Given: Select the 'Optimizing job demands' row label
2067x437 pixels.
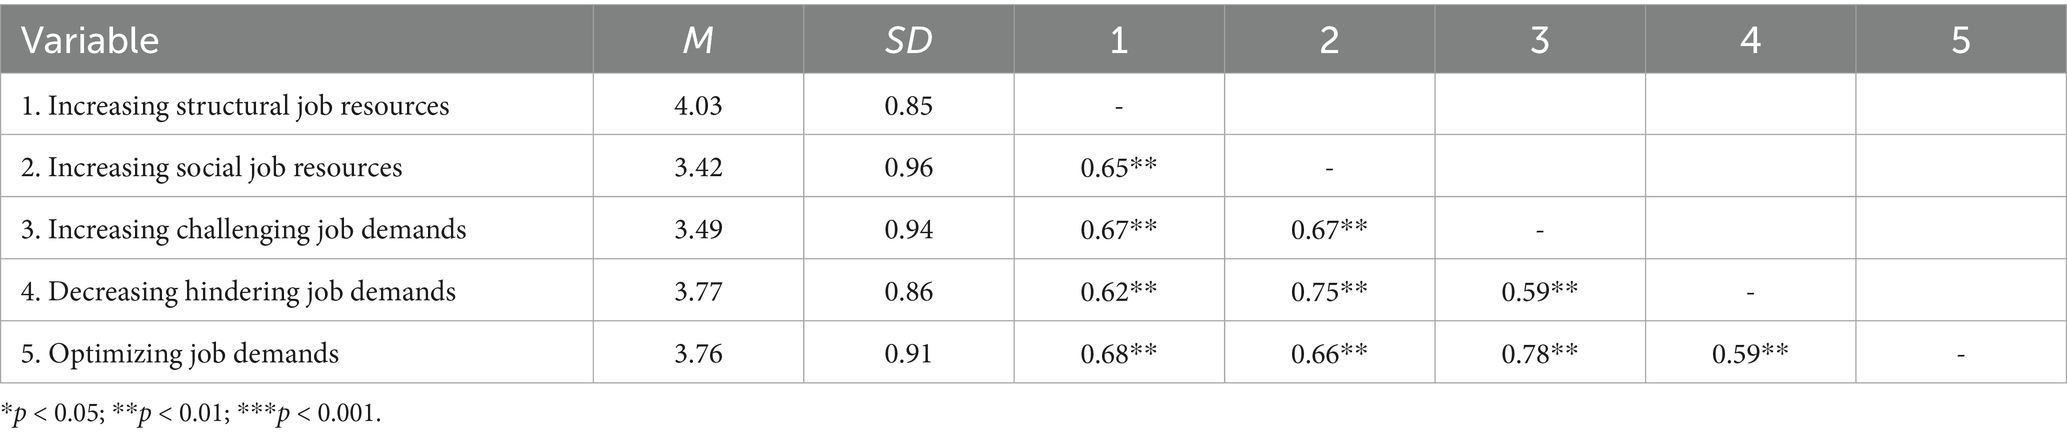Looking at the screenshot, I should [193, 353].
